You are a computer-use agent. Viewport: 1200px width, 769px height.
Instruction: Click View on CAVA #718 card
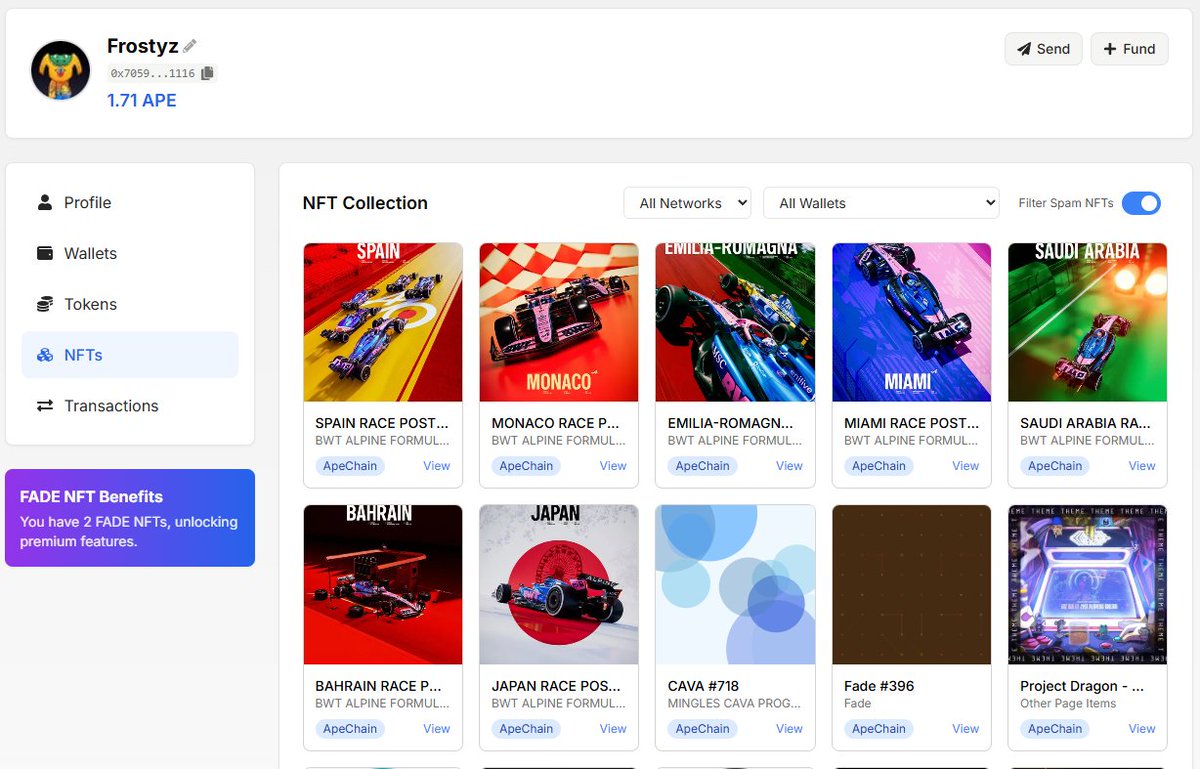(789, 729)
